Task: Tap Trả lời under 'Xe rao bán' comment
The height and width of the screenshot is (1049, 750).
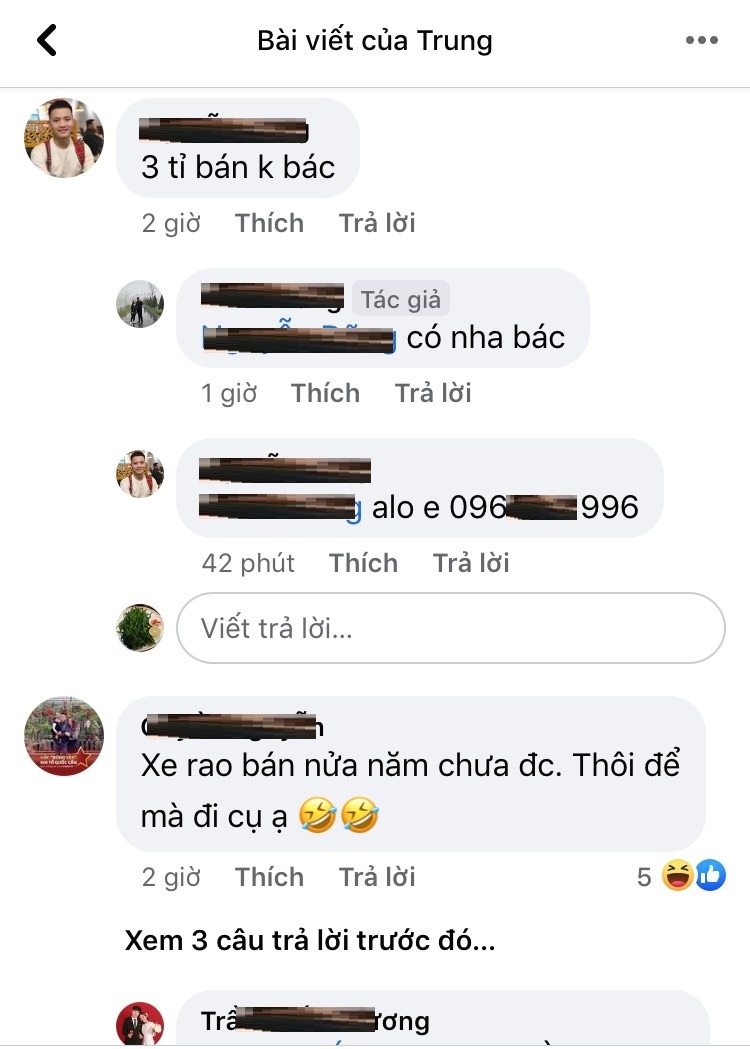Action: coord(377,877)
